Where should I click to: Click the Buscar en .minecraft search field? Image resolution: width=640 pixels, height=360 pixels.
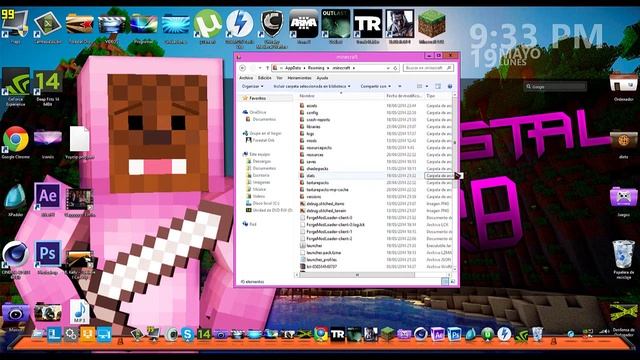pos(428,68)
